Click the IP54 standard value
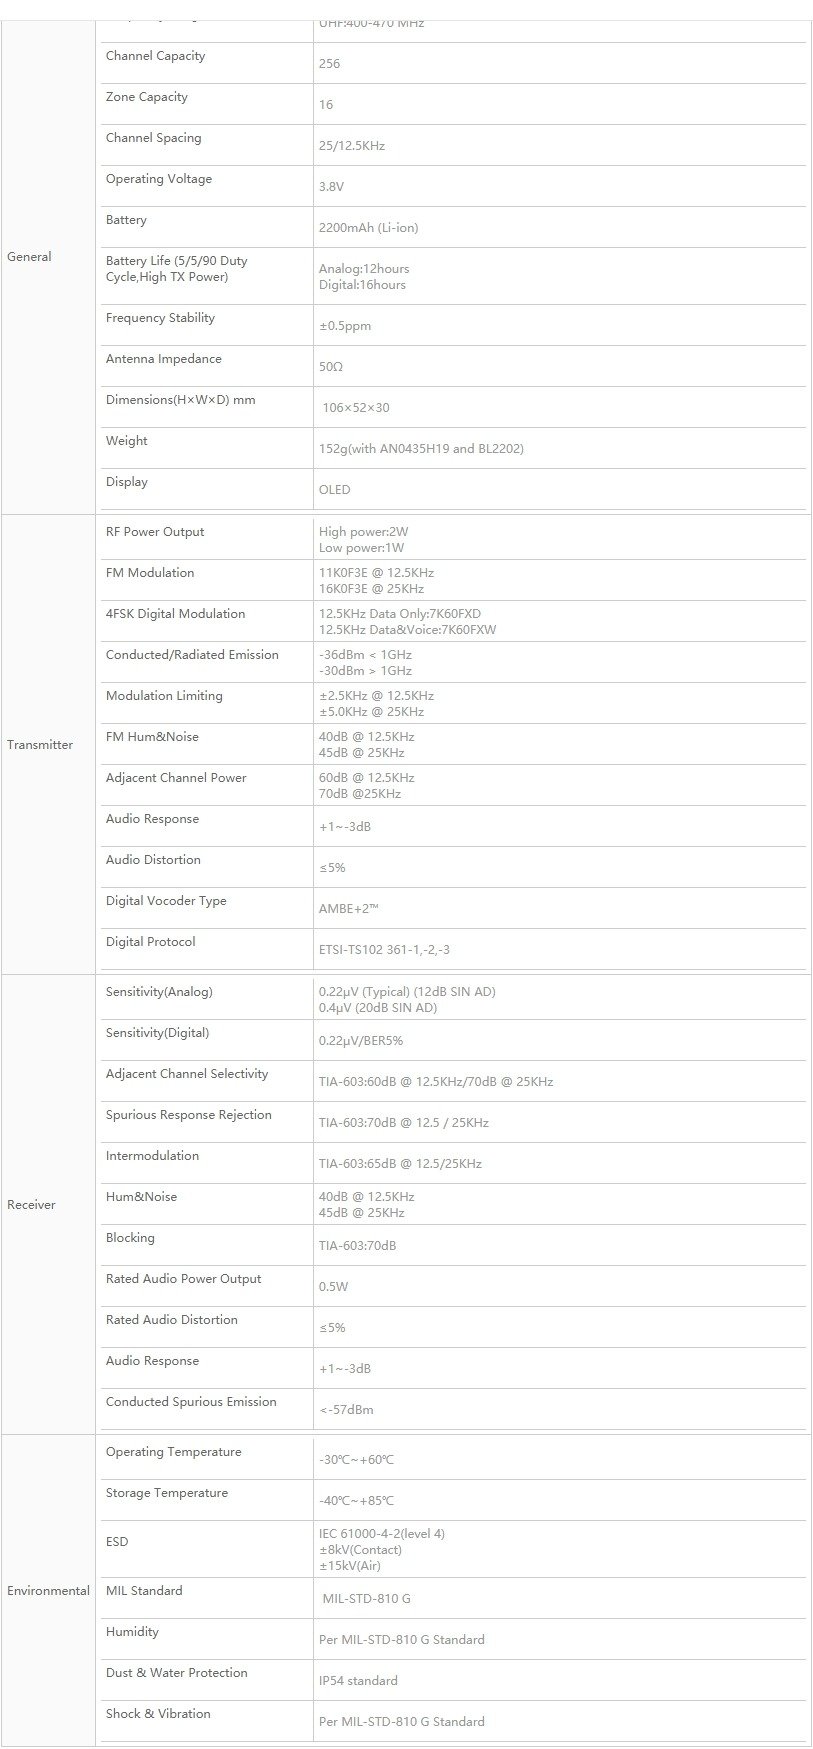The width and height of the screenshot is (813, 1749). (358, 1681)
